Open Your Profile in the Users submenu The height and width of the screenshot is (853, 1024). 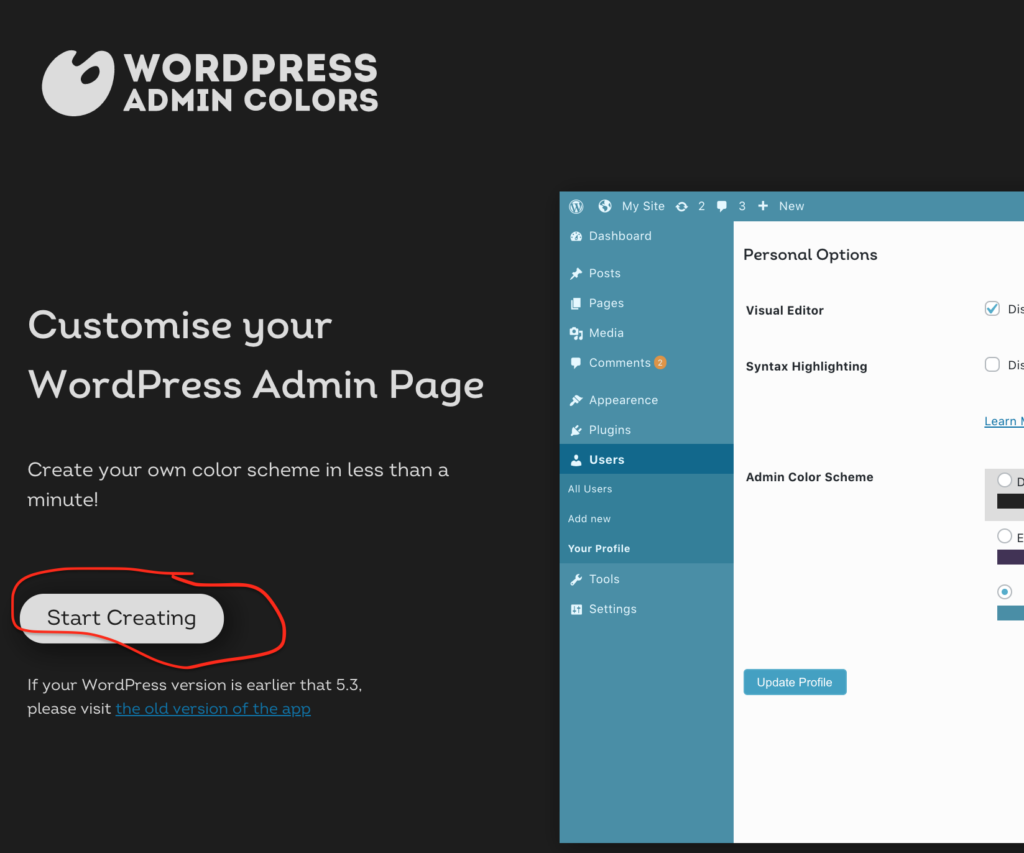coord(599,549)
